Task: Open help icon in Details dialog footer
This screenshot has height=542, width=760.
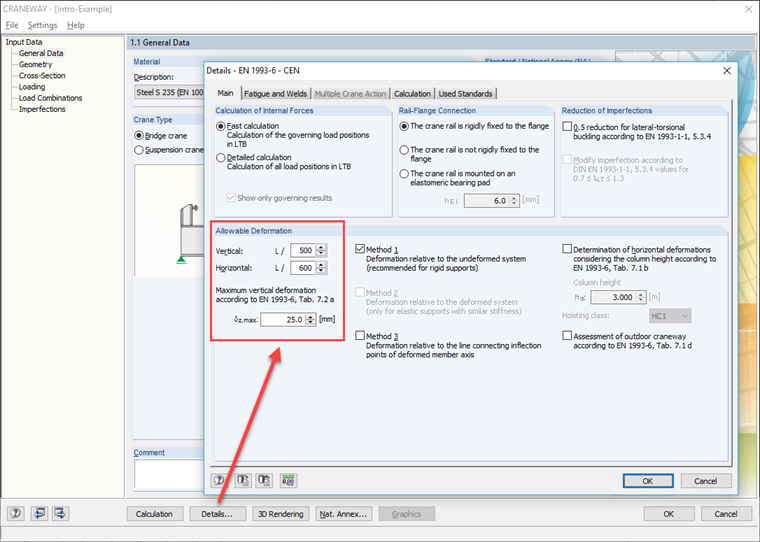Action: (x=219, y=480)
